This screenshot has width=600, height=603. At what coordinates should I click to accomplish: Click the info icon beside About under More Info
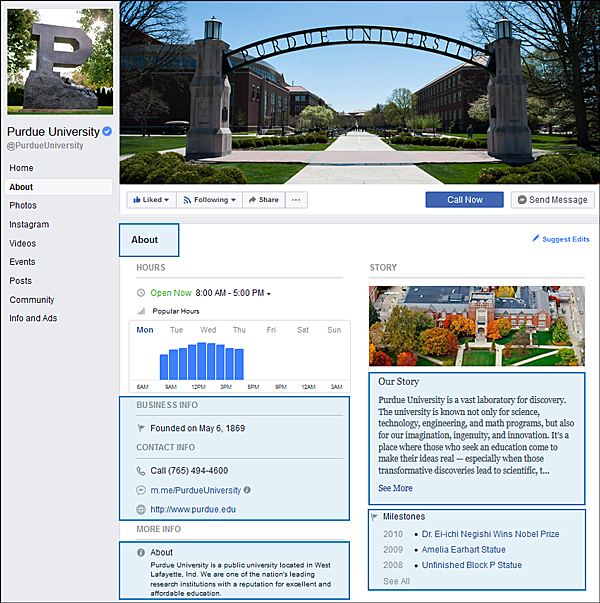(141, 553)
